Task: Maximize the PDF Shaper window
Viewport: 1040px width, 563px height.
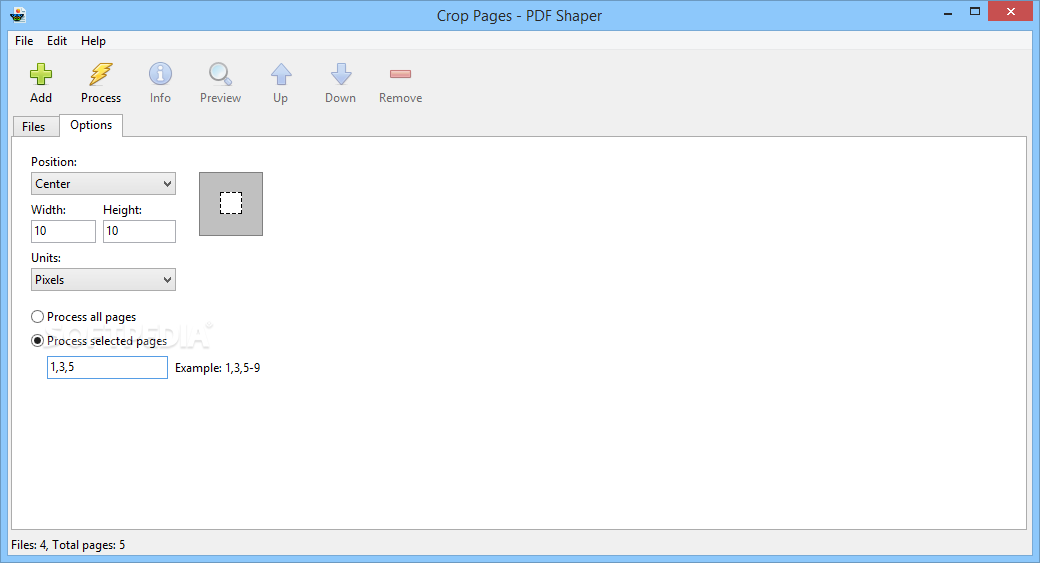Action: click(974, 12)
